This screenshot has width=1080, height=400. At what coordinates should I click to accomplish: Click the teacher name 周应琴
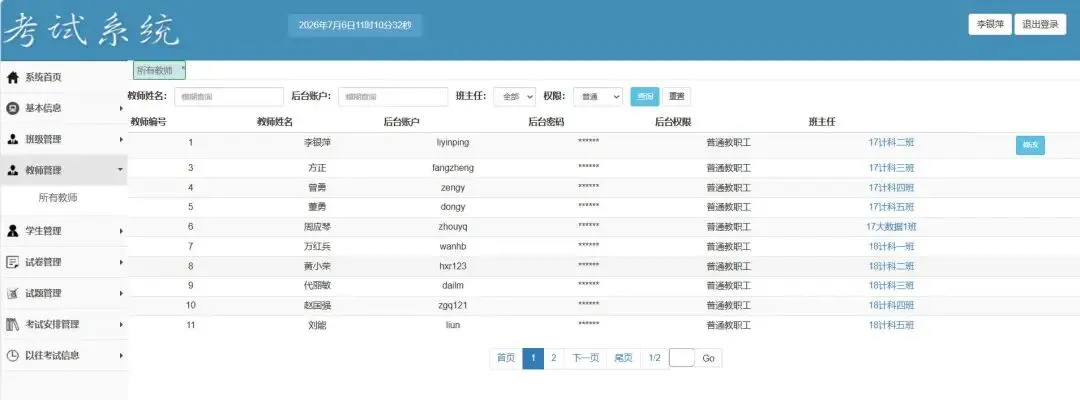coord(318,227)
